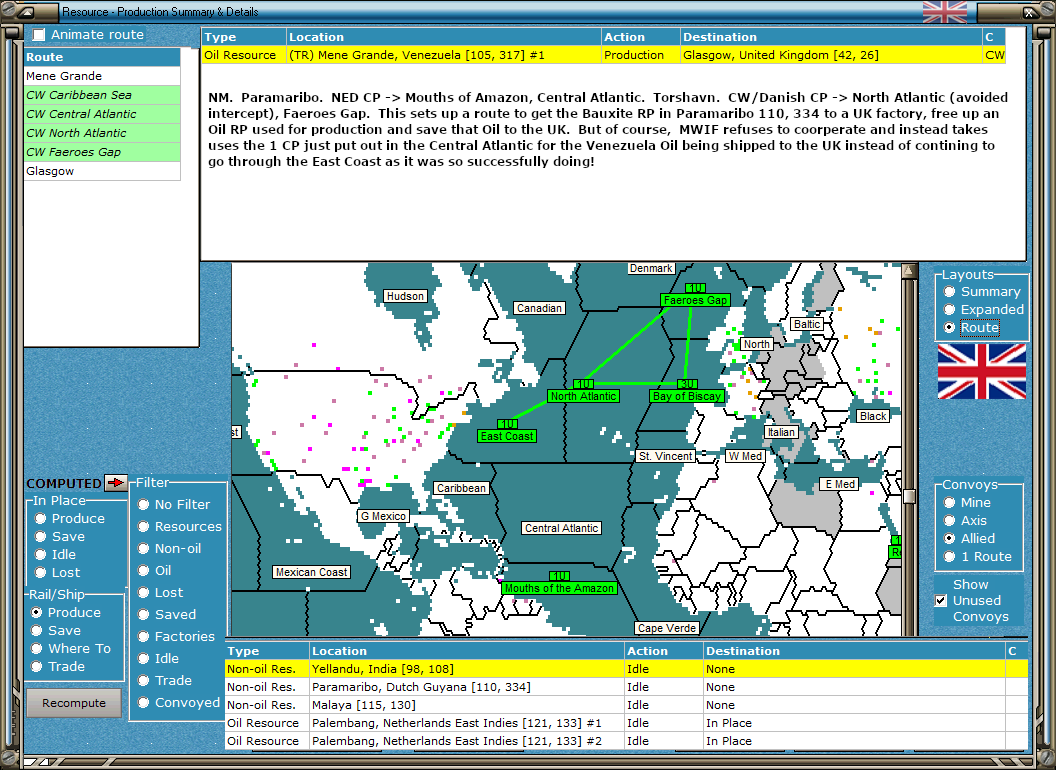Image resolution: width=1056 pixels, height=770 pixels.
Task: Click the red arrow next to COMPUTED
Action: coord(116,482)
